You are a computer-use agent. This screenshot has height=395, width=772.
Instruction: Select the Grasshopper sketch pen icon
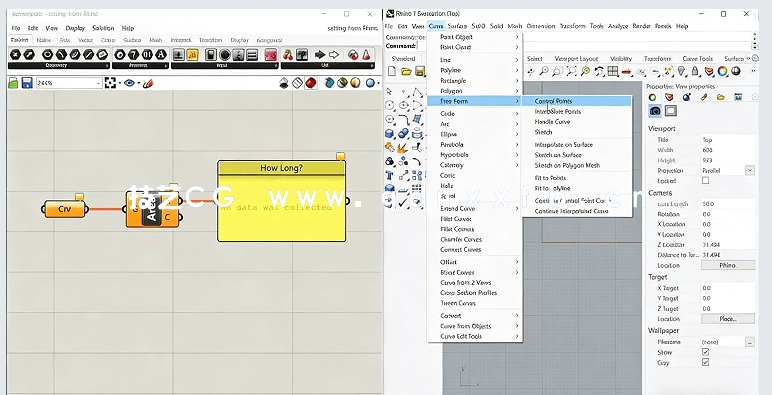[x=148, y=83]
